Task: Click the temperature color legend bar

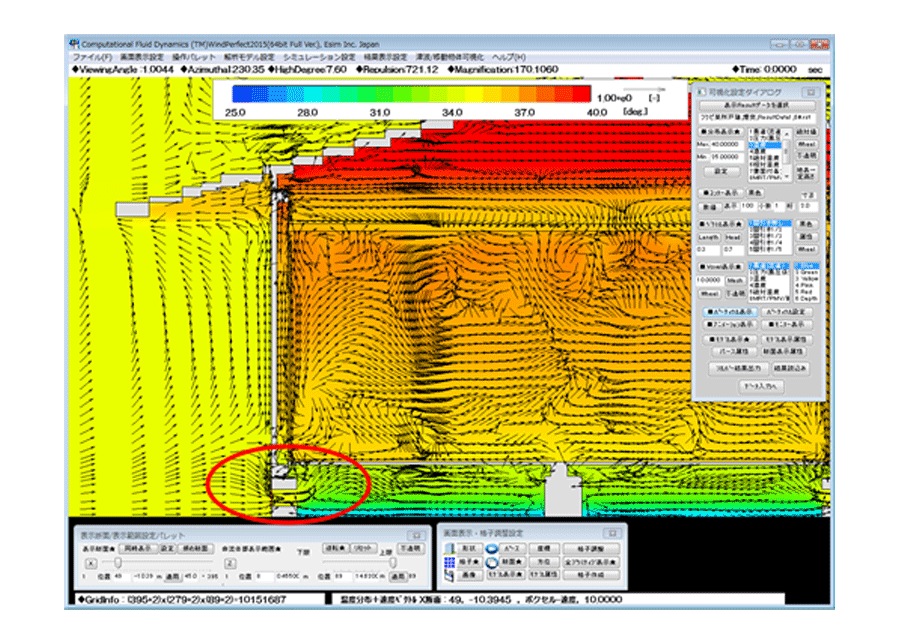Action: (412, 94)
